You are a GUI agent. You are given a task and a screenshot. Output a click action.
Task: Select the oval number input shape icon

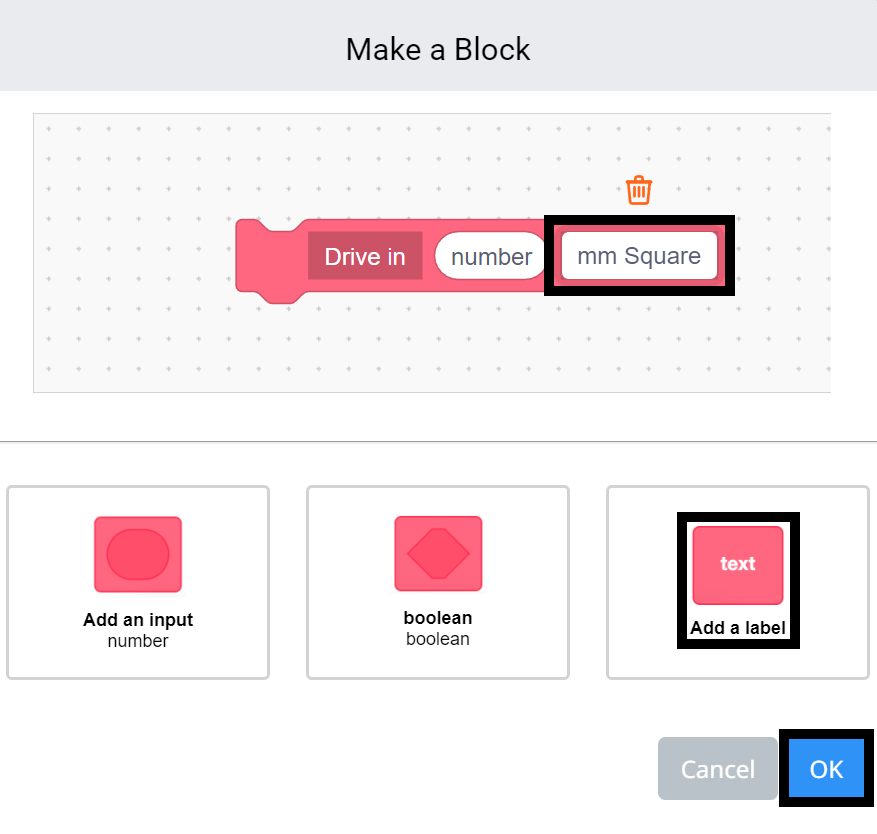tap(137, 553)
